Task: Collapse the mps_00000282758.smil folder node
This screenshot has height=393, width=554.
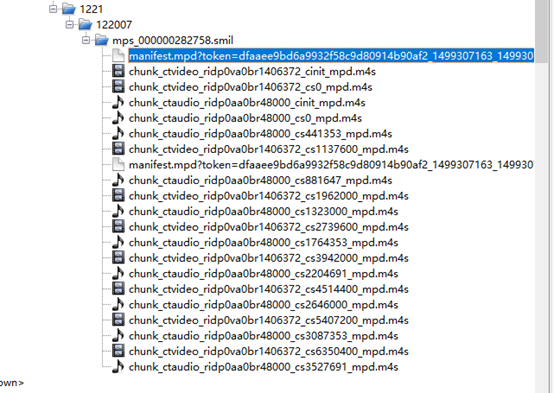Action: (x=86, y=40)
